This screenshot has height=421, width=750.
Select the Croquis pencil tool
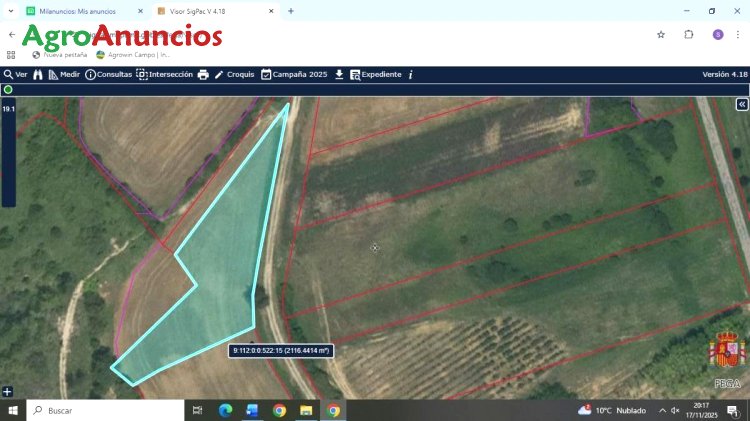234,75
